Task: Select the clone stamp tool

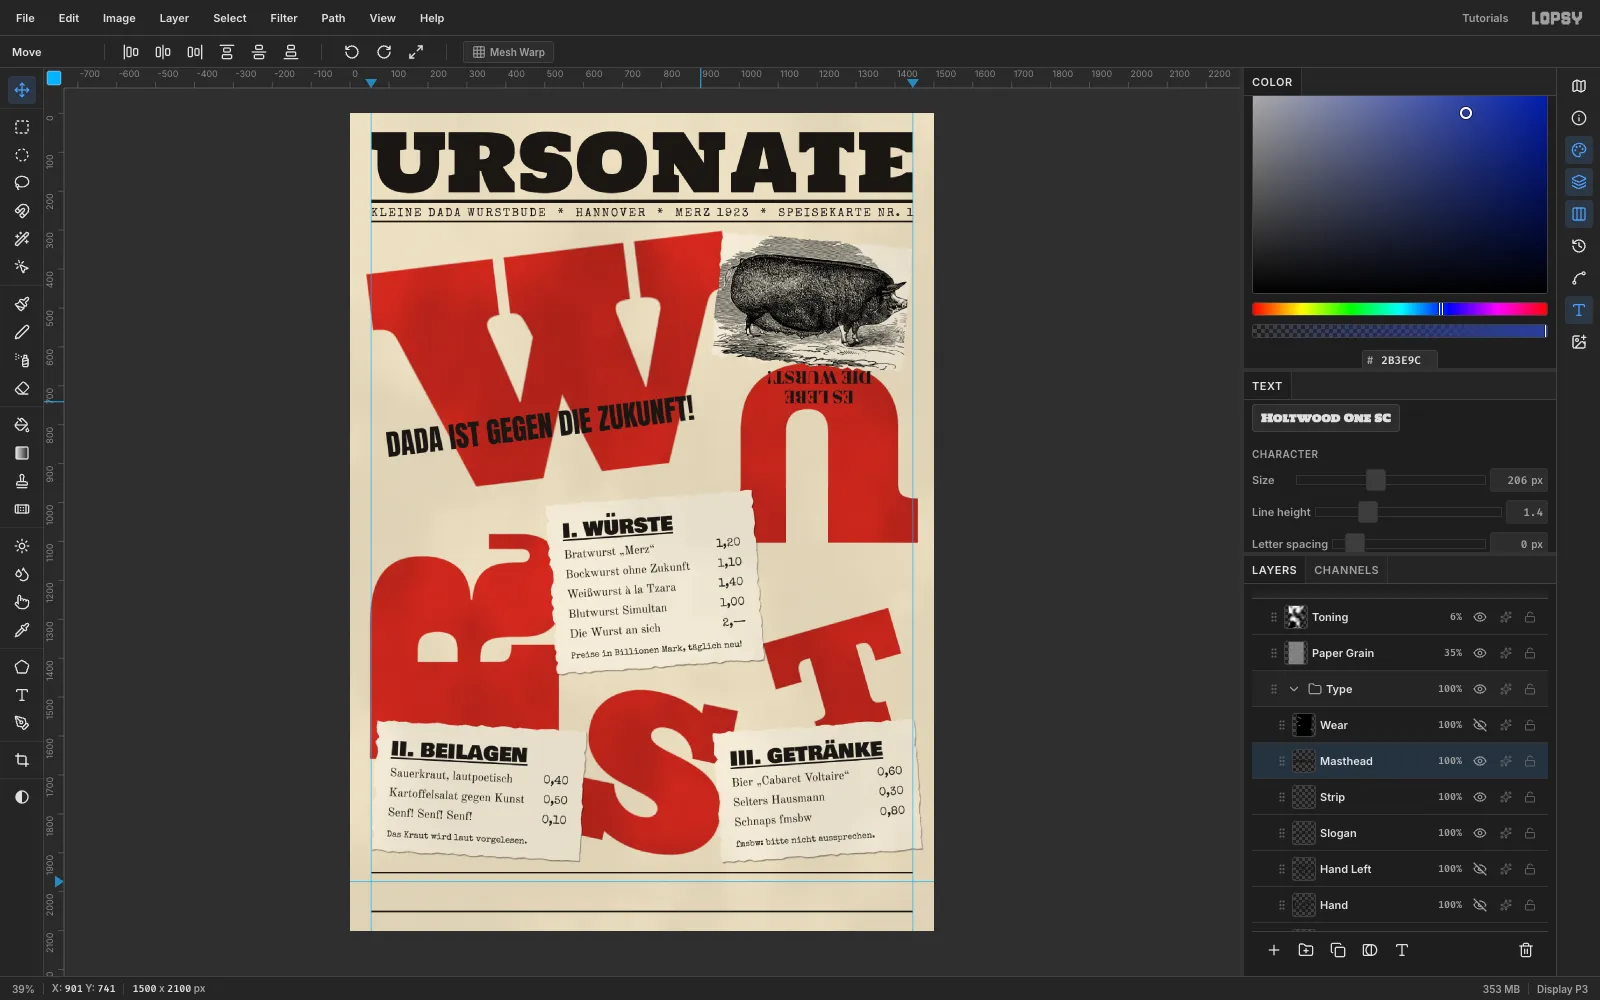Action: coord(22,481)
